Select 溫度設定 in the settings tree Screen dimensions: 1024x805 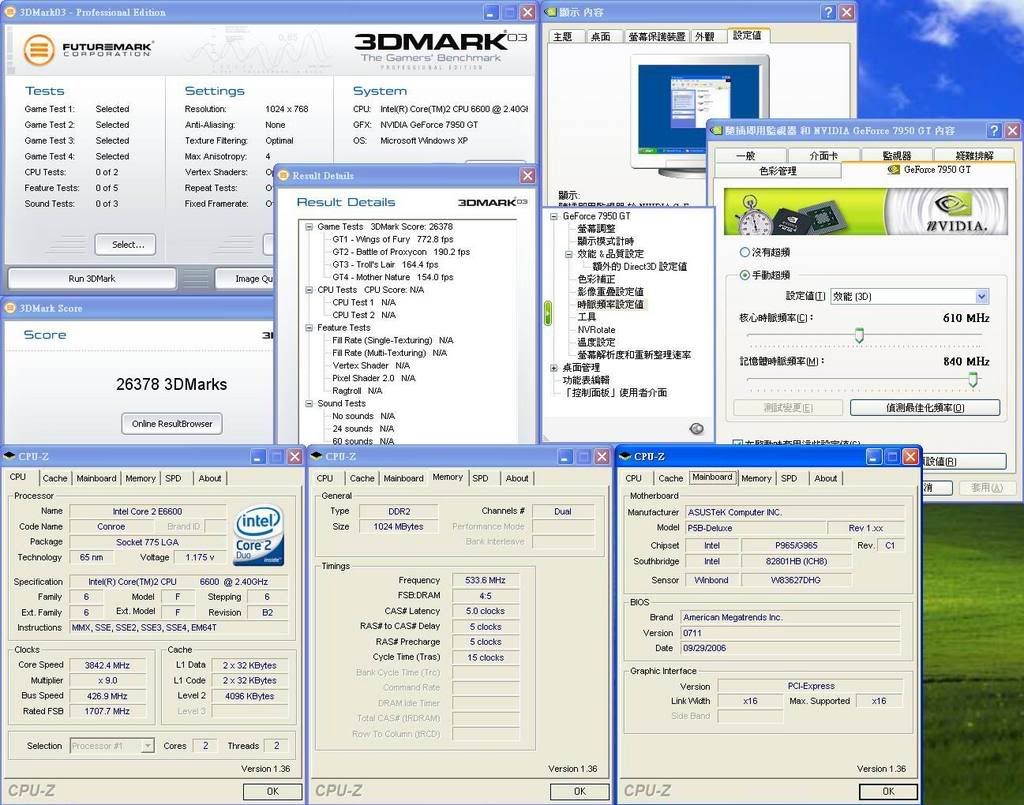(x=596, y=342)
